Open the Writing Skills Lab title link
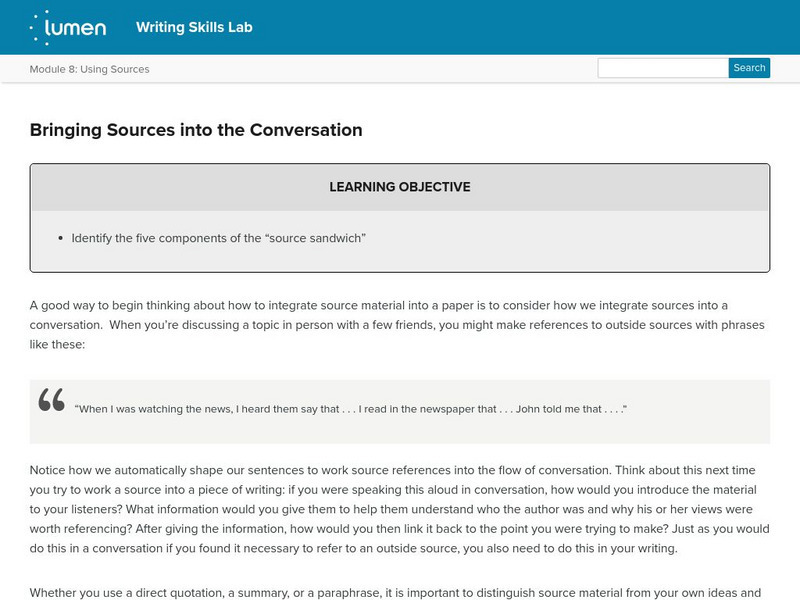 point(194,27)
